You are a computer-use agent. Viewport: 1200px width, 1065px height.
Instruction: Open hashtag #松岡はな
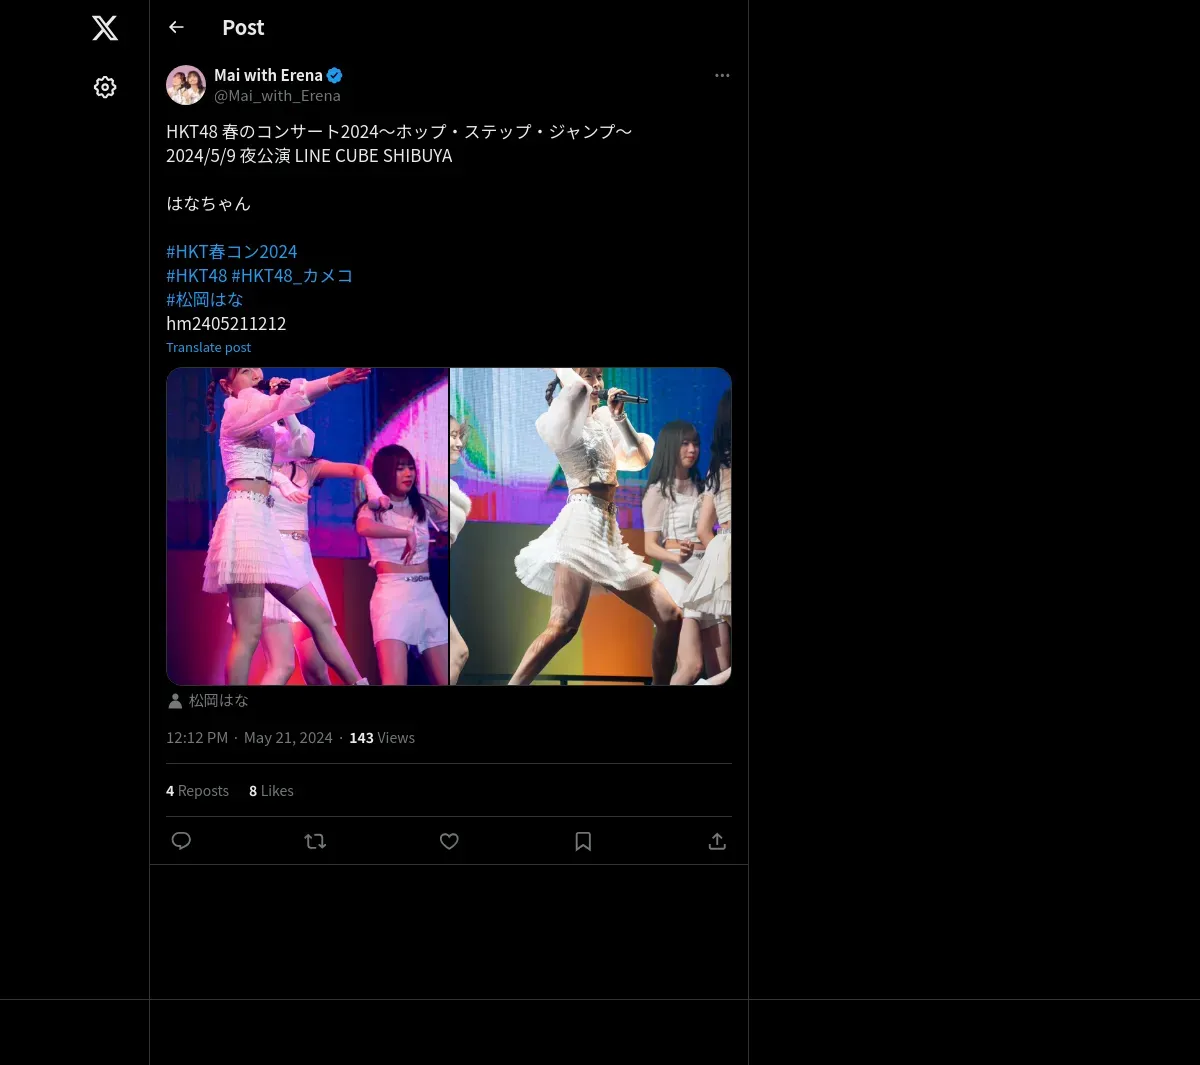(x=205, y=300)
